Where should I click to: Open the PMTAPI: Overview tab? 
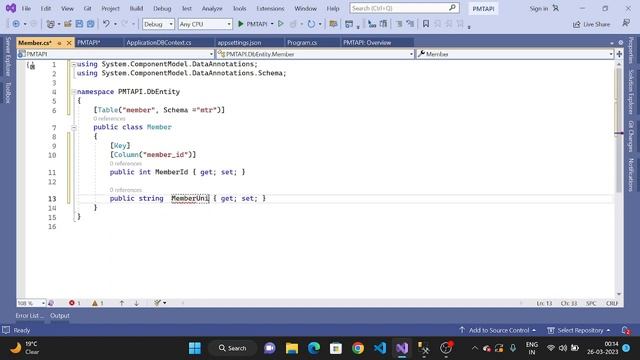[x=367, y=42]
